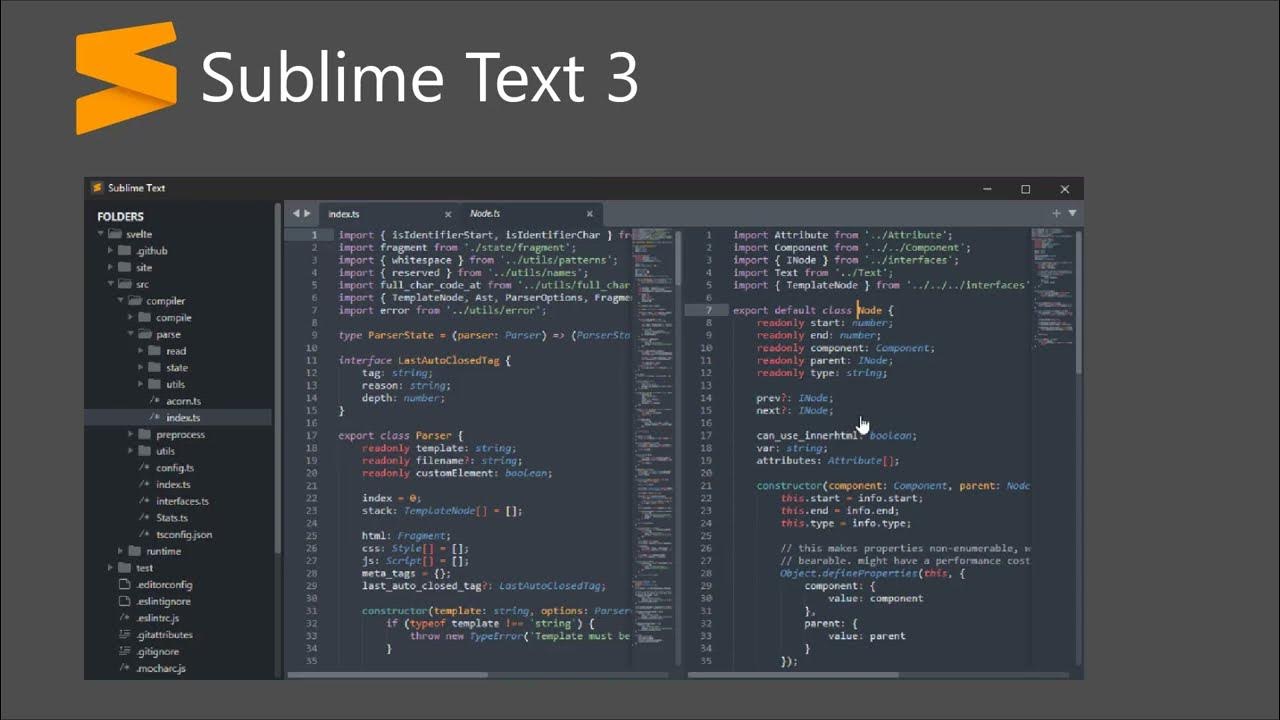The height and width of the screenshot is (720, 1280).
Task: Click line number 17 in index.ts gutter
Action: (x=312, y=435)
